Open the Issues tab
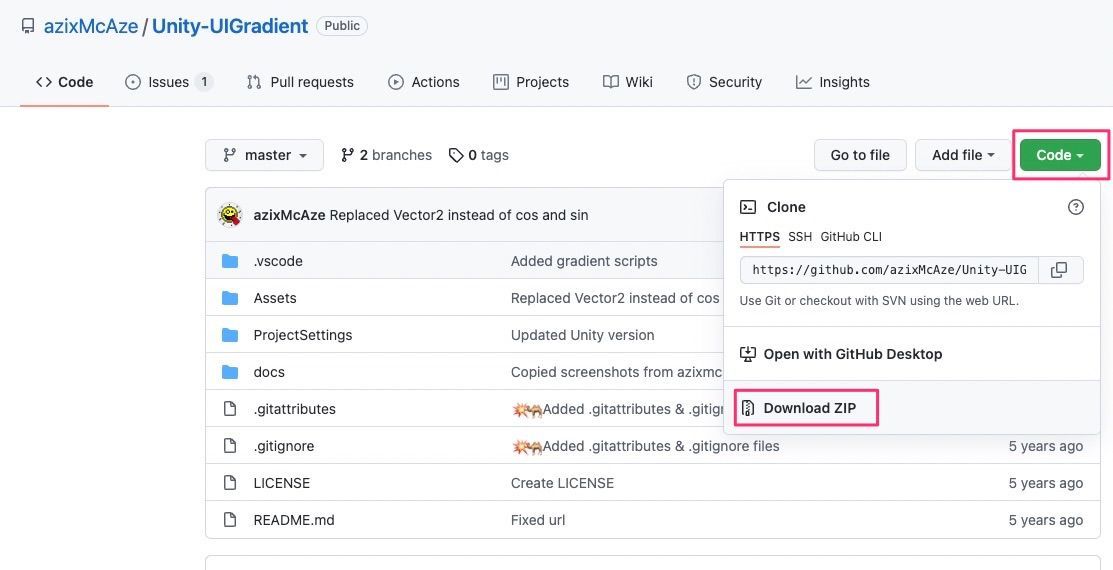 tap(168, 82)
